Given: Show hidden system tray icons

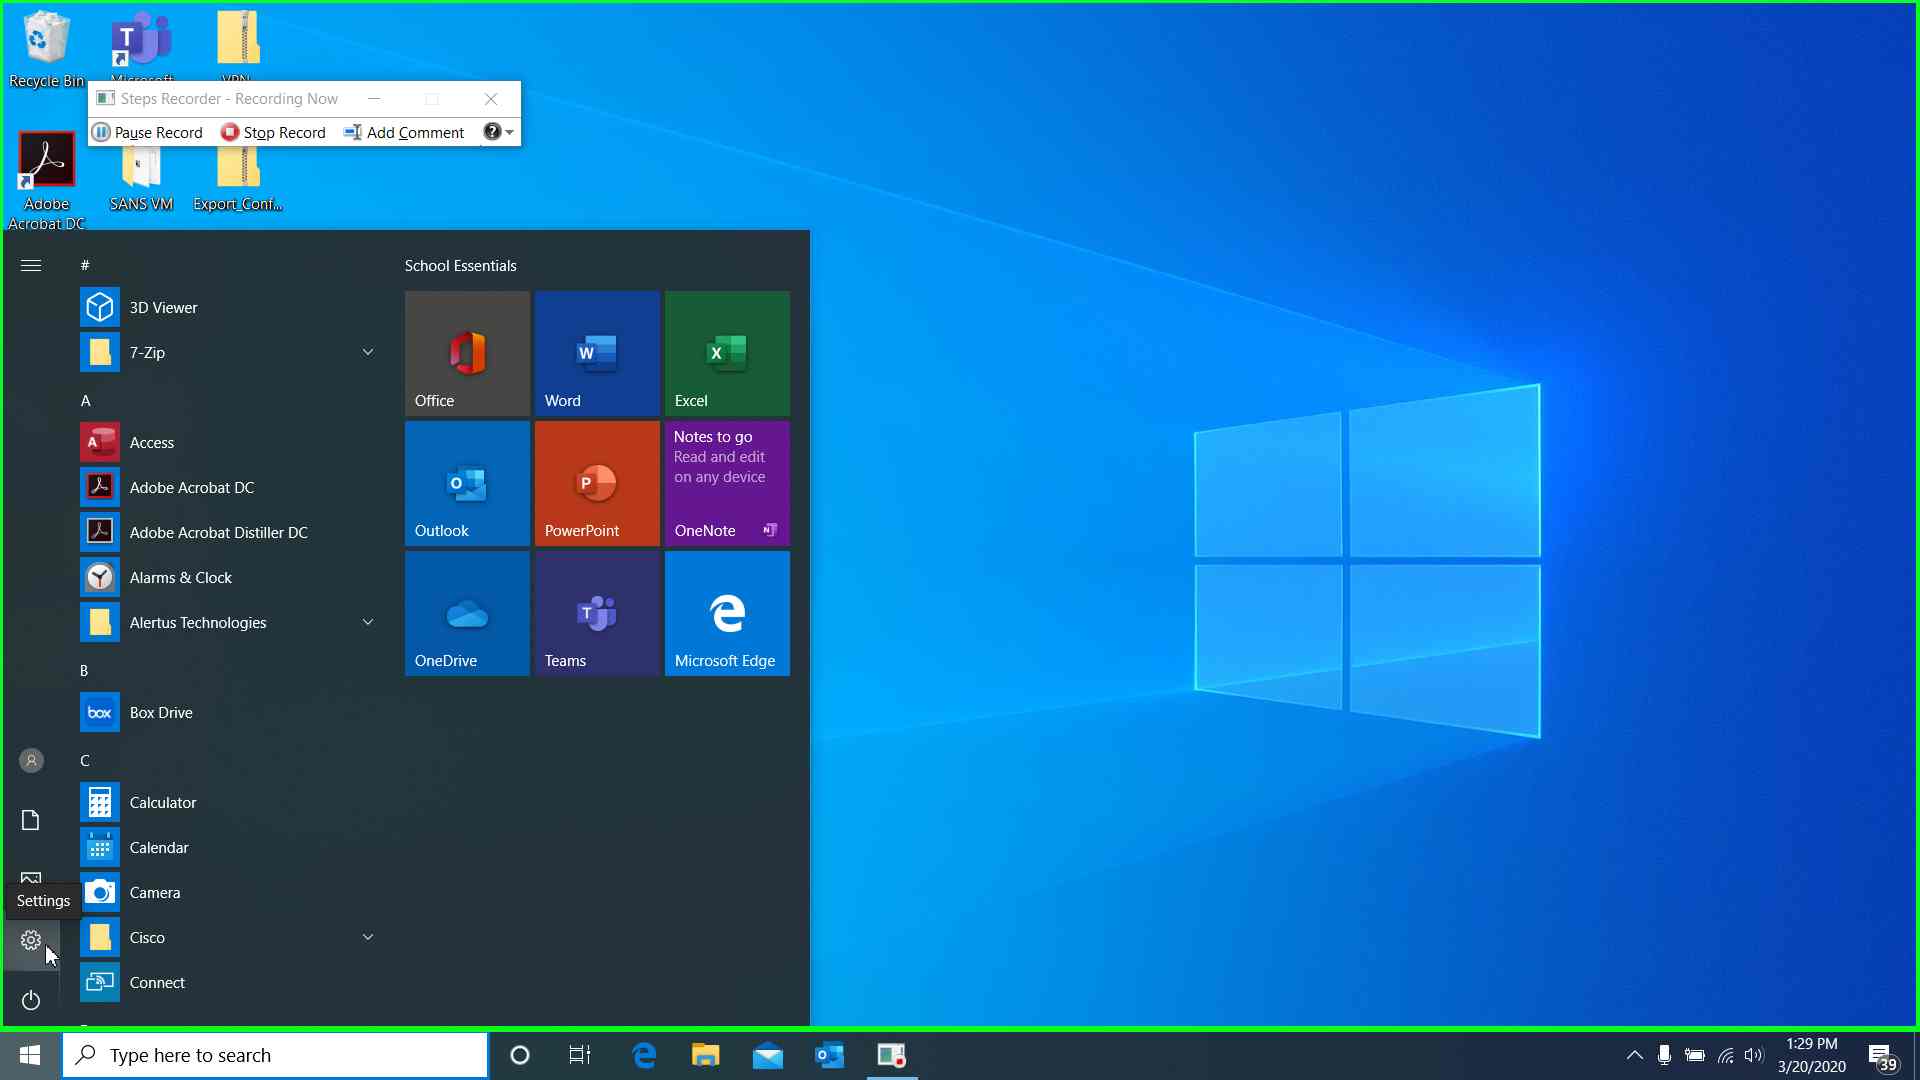Looking at the screenshot, I should pyautogui.click(x=1634, y=1055).
